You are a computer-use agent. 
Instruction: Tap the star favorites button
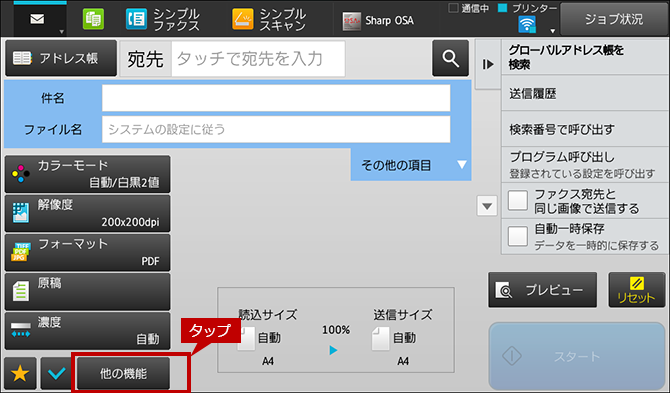[x=20, y=373]
